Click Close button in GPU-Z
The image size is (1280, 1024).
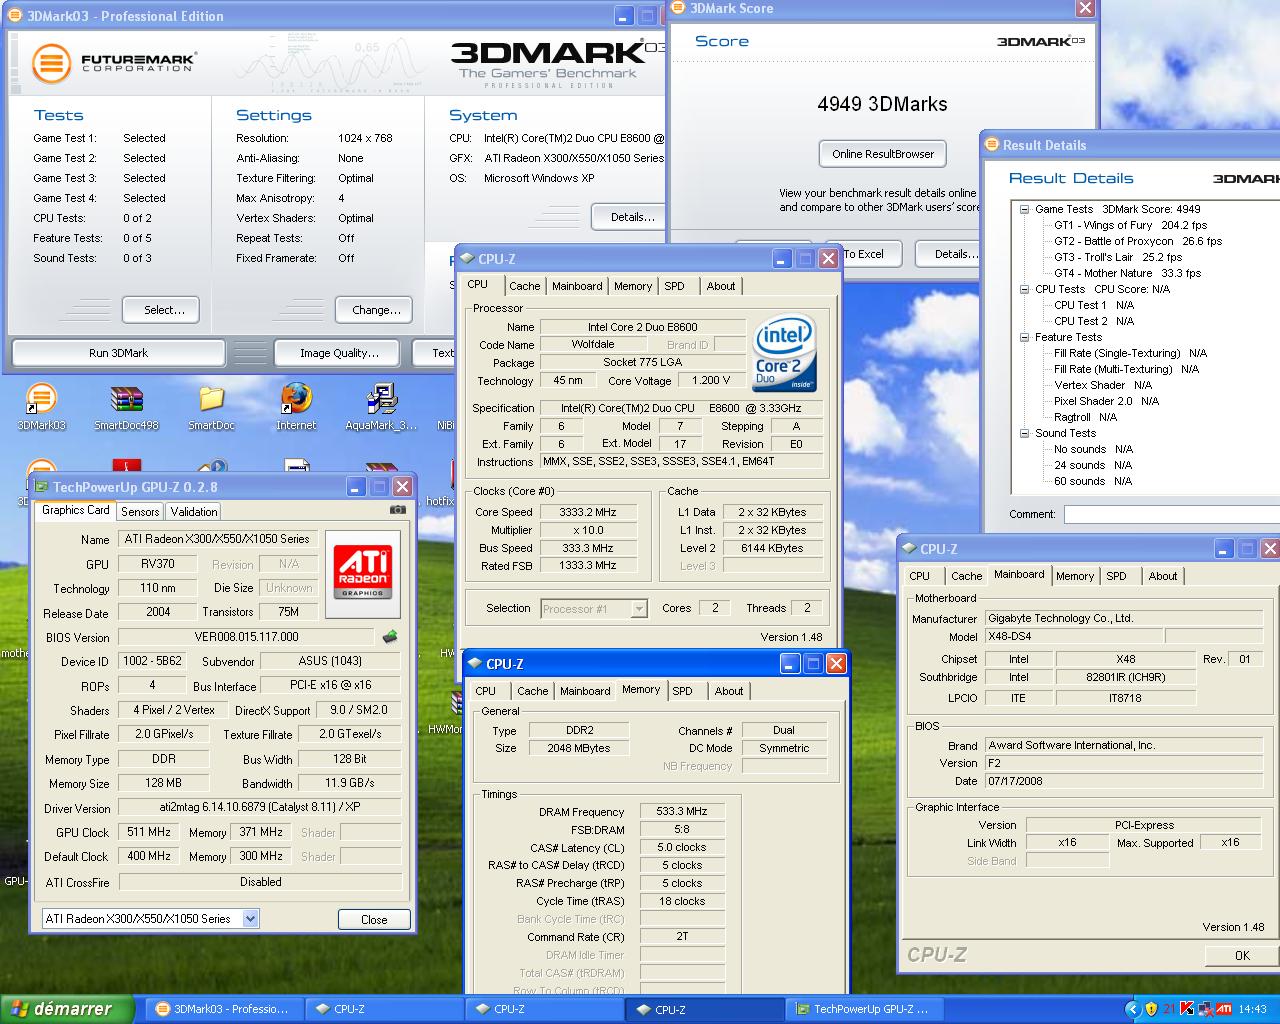(374, 920)
